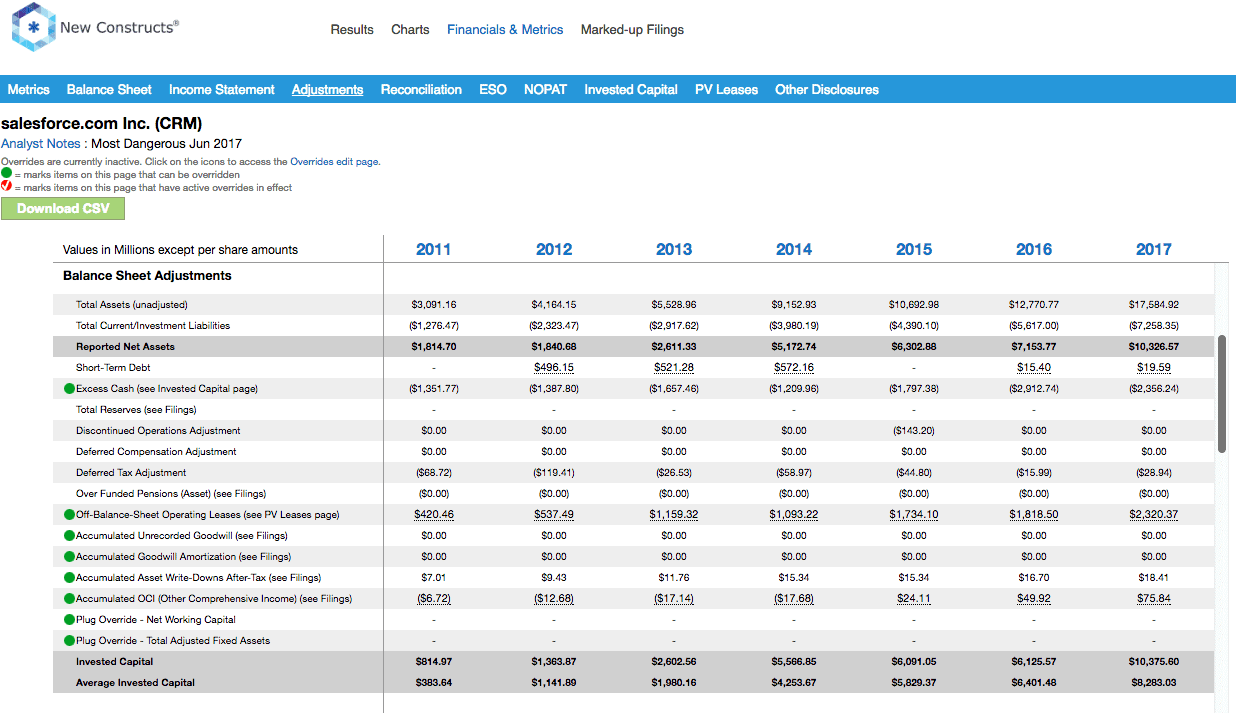
Task: Click 2015 Accumulated OCI value $24.11
Action: click(x=914, y=599)
